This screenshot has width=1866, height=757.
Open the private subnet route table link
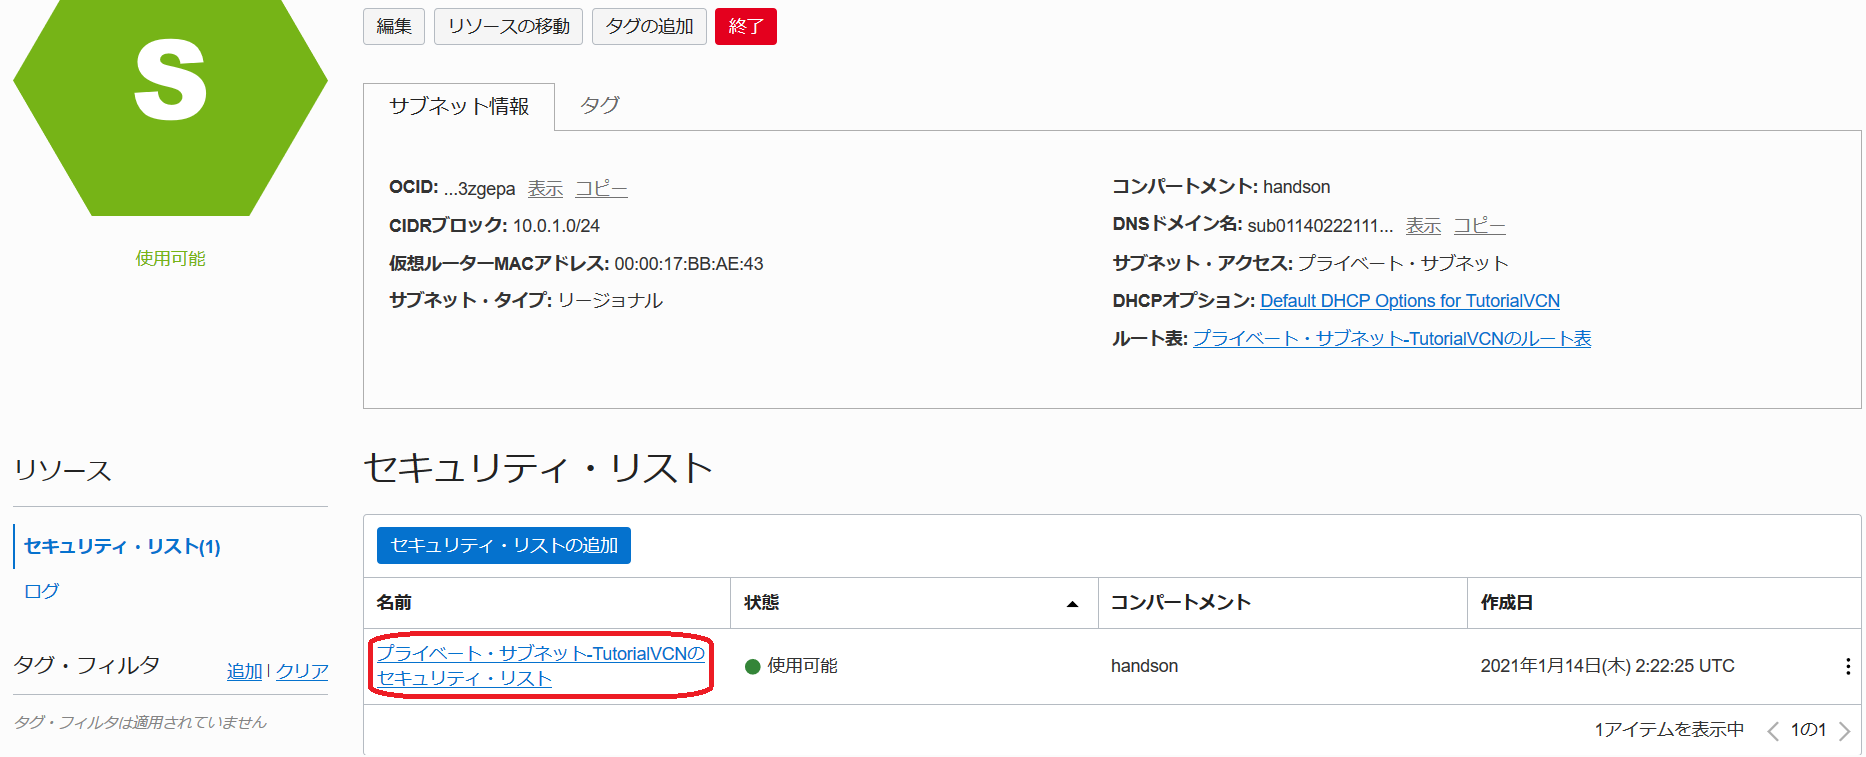[1391, 339]
